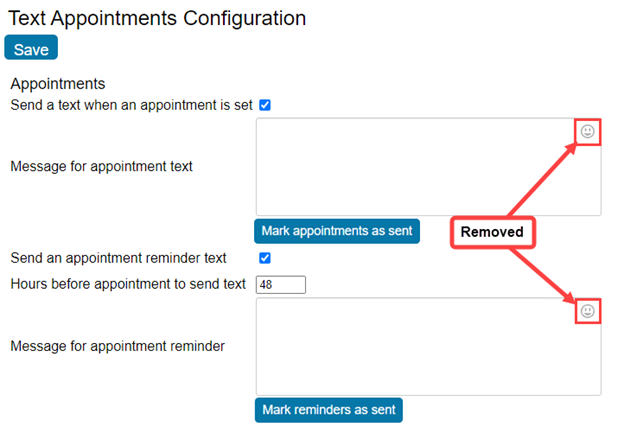624x433 pixels.
Task: Click the 'Send an appointment reminder text' label
Action: 118,258
